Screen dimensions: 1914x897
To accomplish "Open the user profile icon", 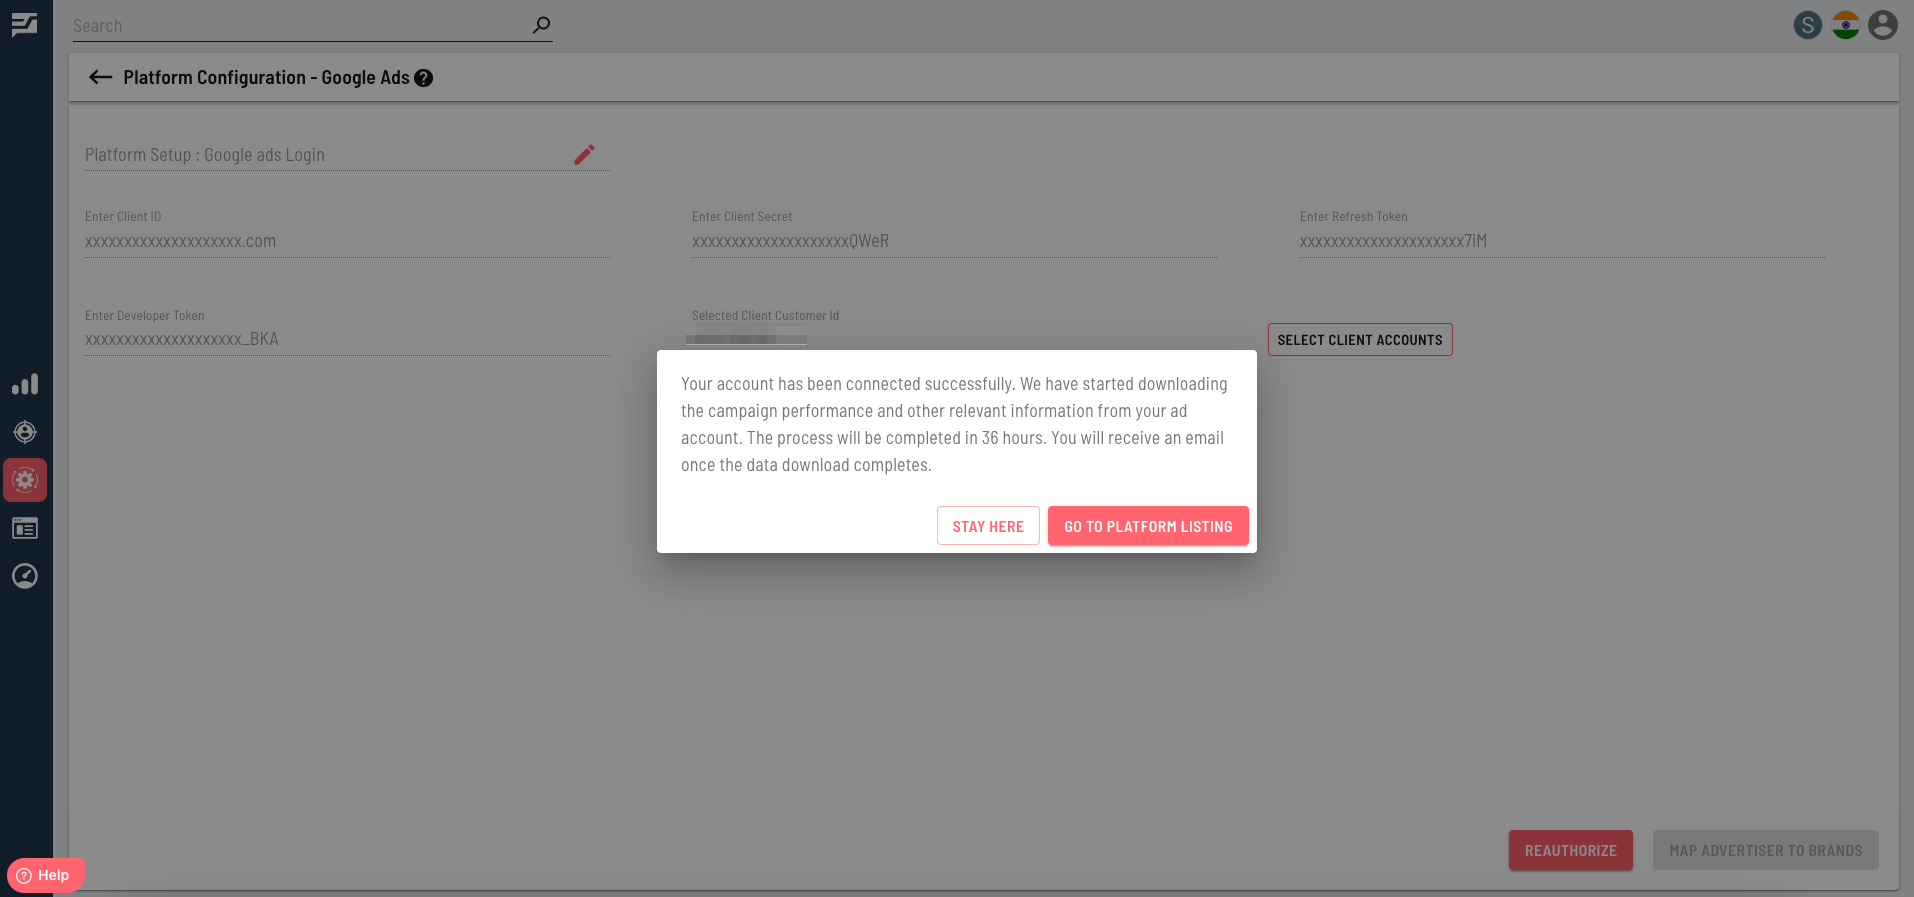I will tap(1883, 25).
